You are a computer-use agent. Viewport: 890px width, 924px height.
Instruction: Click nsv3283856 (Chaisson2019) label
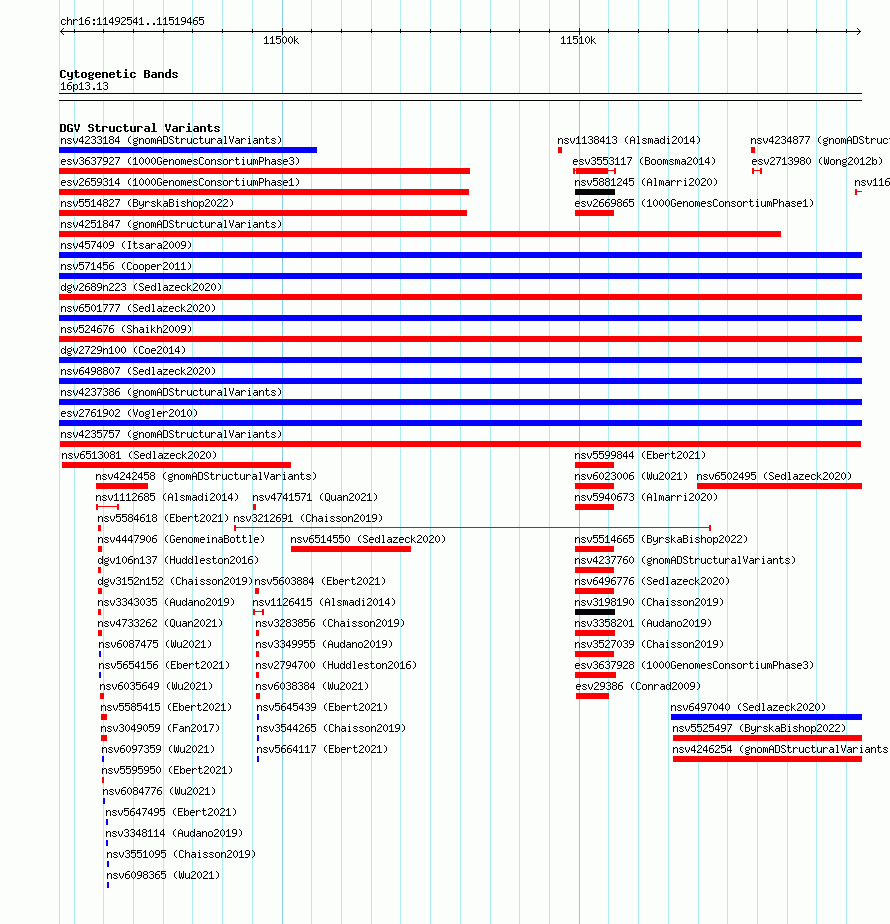pos(330,623)
